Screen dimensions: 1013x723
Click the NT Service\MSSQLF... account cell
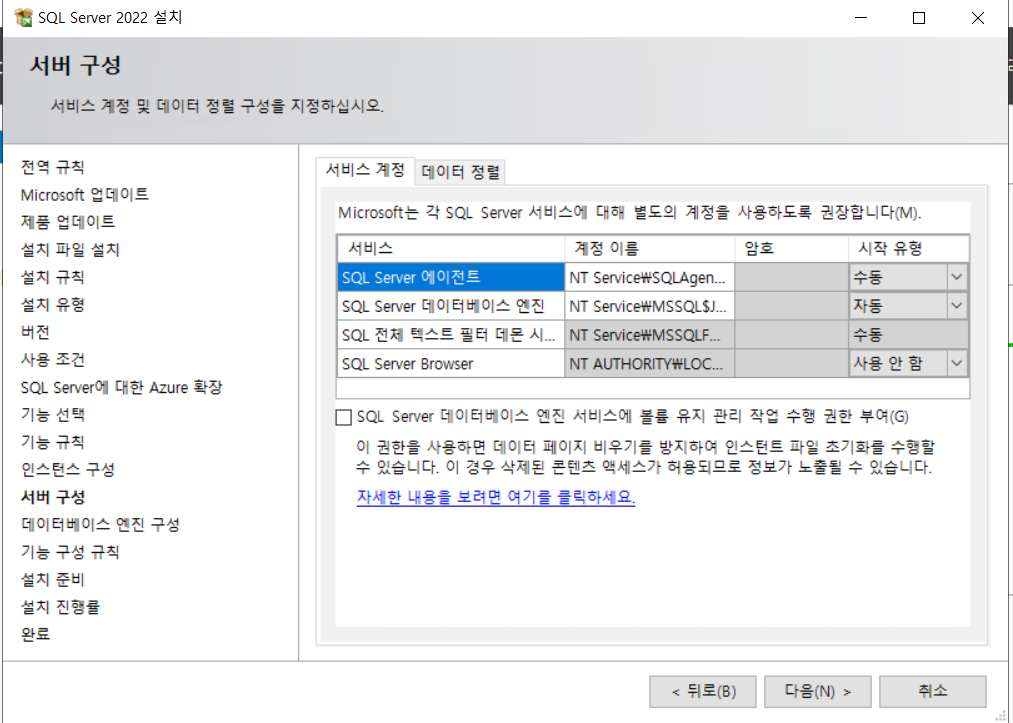coord(649,335)
